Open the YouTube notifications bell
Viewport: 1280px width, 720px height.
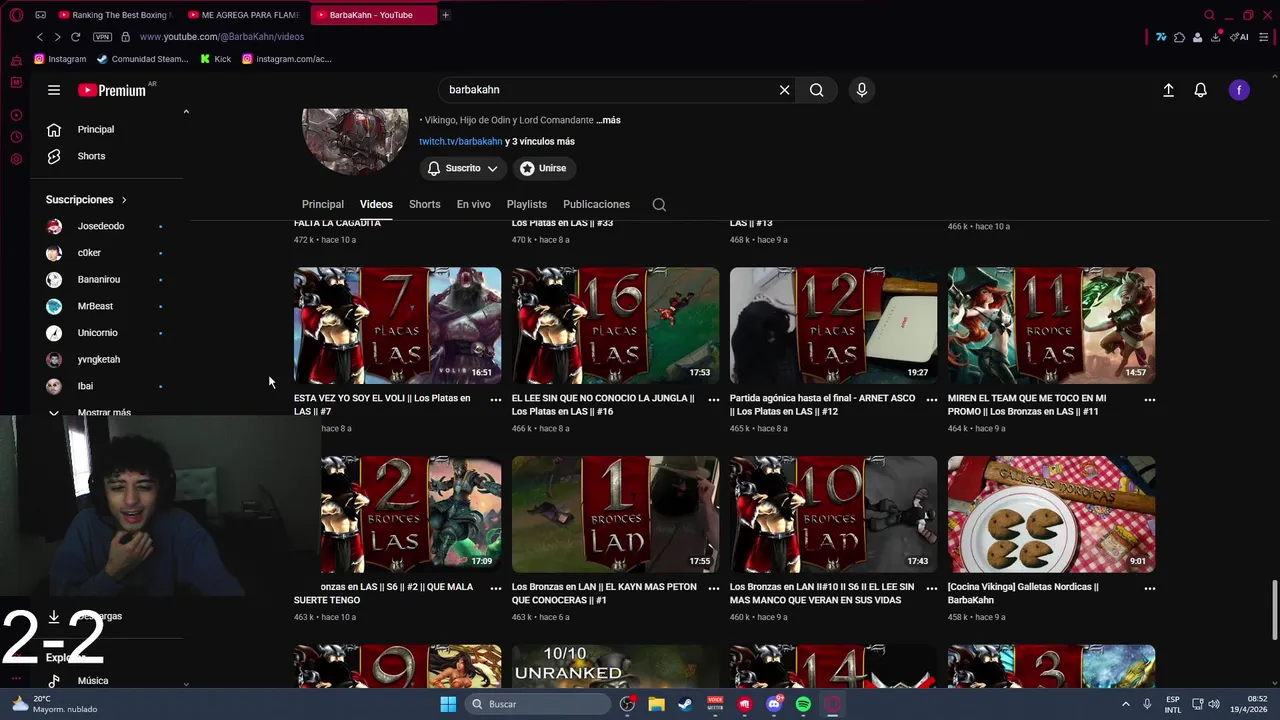(x=1201, y=90)
